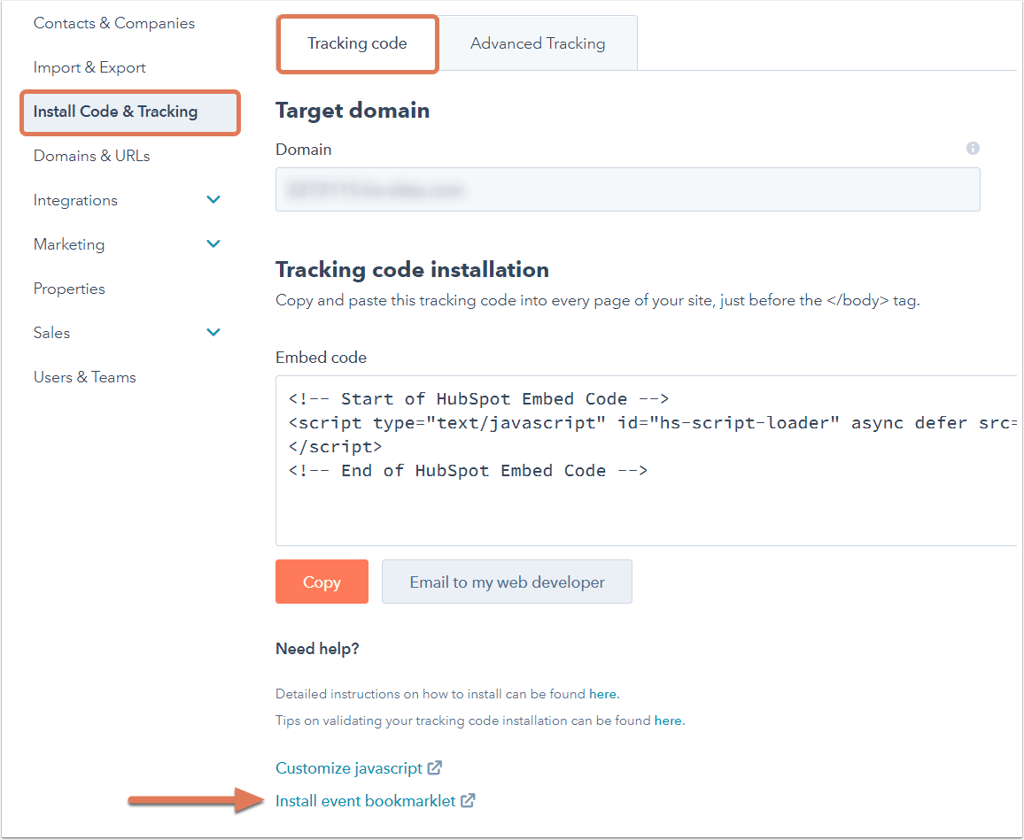1024x840 pixels.
Task: Open Contacts & Companies settings
Action: click(x=114, y=23)
